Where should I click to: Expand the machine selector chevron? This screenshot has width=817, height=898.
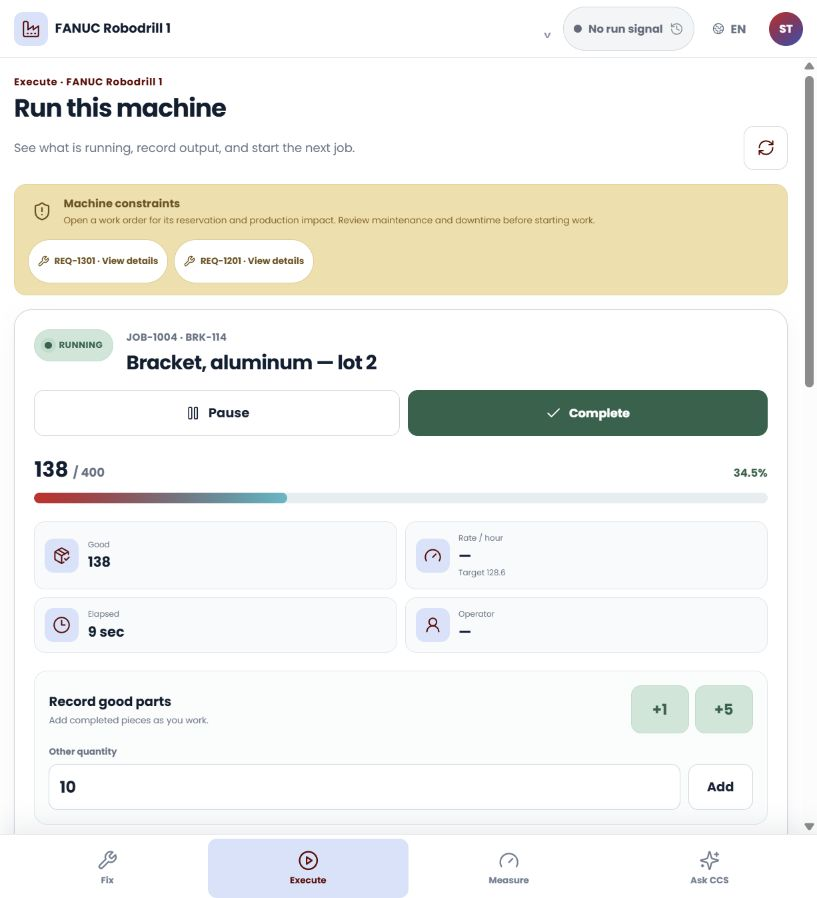(x=547, y=35)
